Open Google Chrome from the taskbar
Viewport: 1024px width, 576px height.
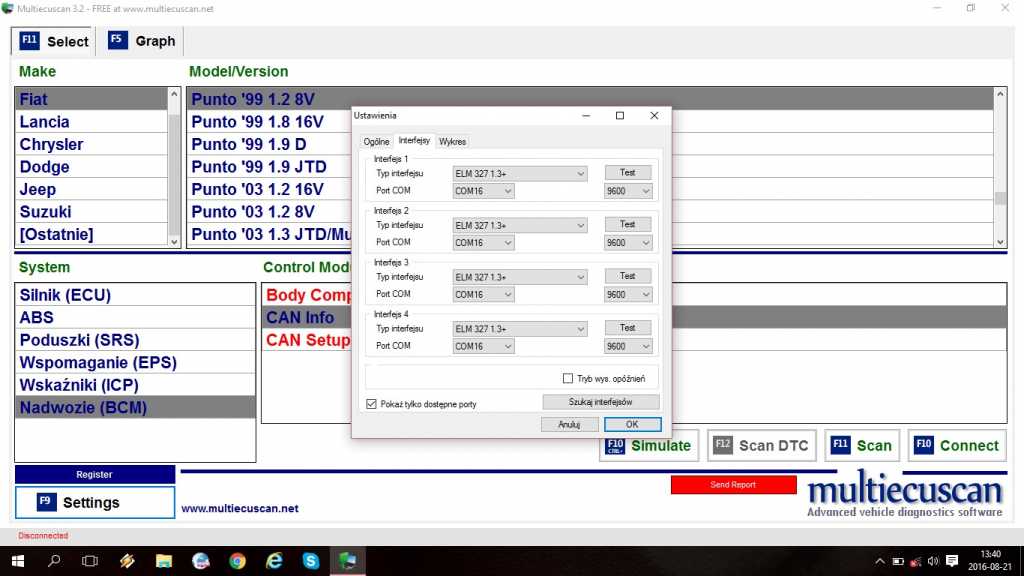coord(237,561)
